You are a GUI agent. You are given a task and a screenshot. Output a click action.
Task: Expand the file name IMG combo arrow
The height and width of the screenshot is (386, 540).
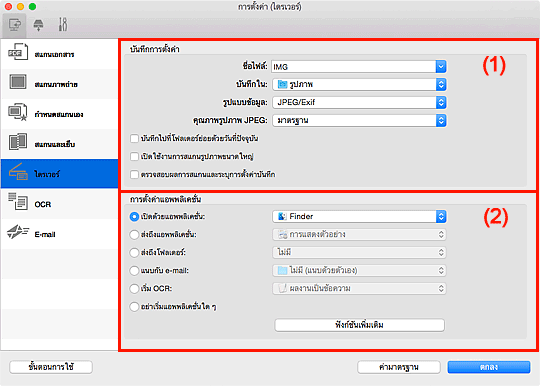(x=441, y=66)
